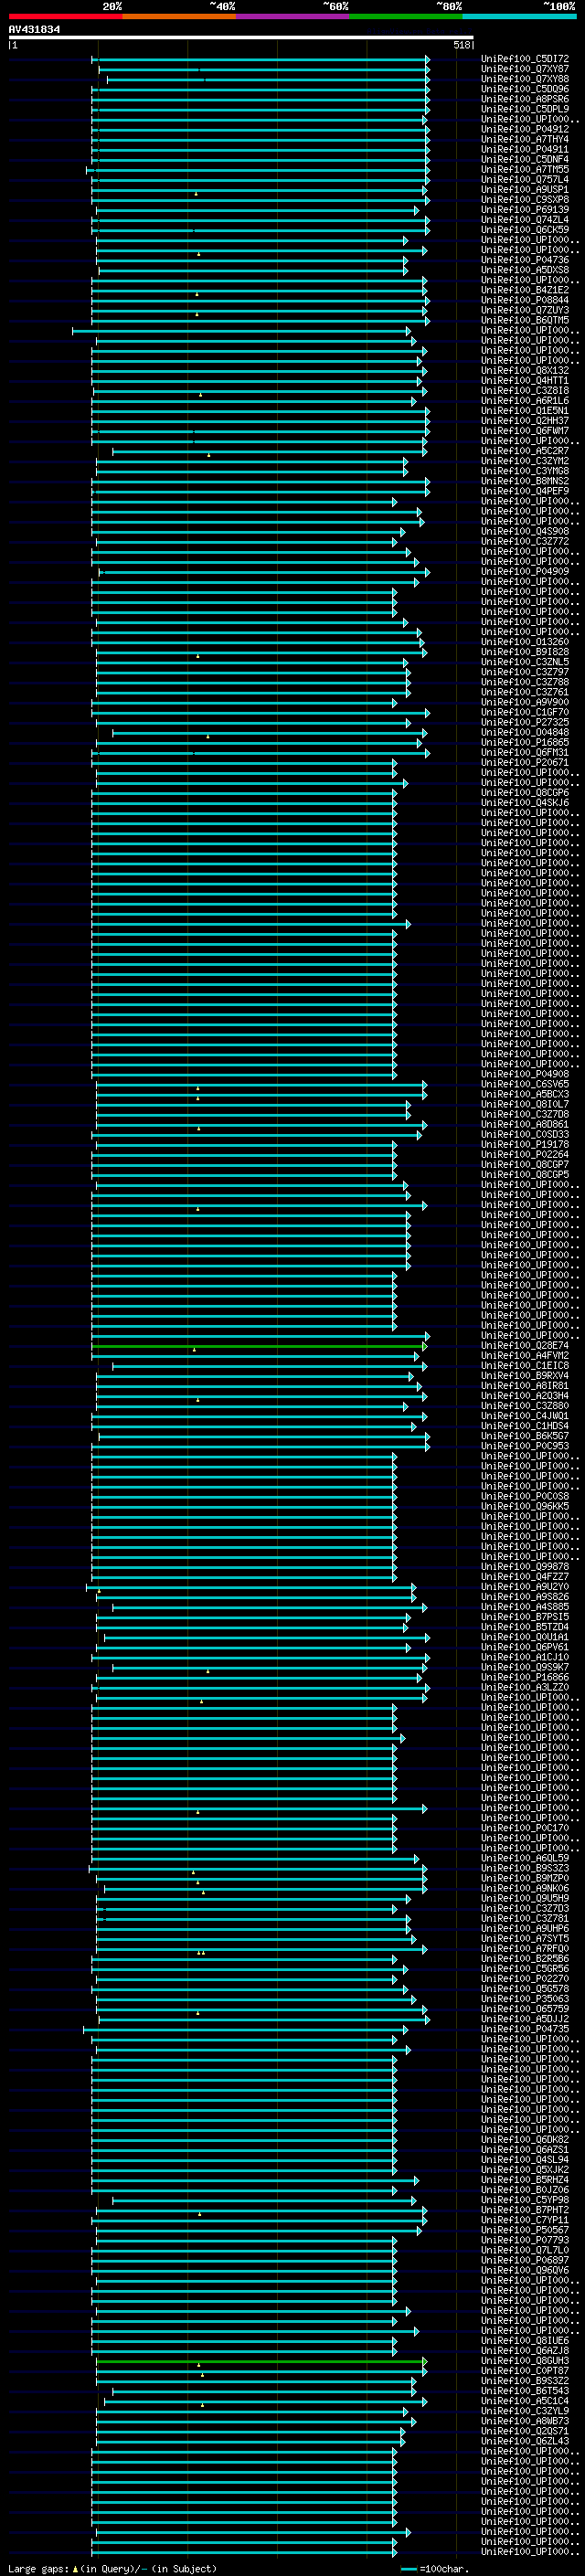Select the UniRef100_Q28E74 label
Image resolution: width=585 pixels, height=2576 pixels.
point(525,1346)
